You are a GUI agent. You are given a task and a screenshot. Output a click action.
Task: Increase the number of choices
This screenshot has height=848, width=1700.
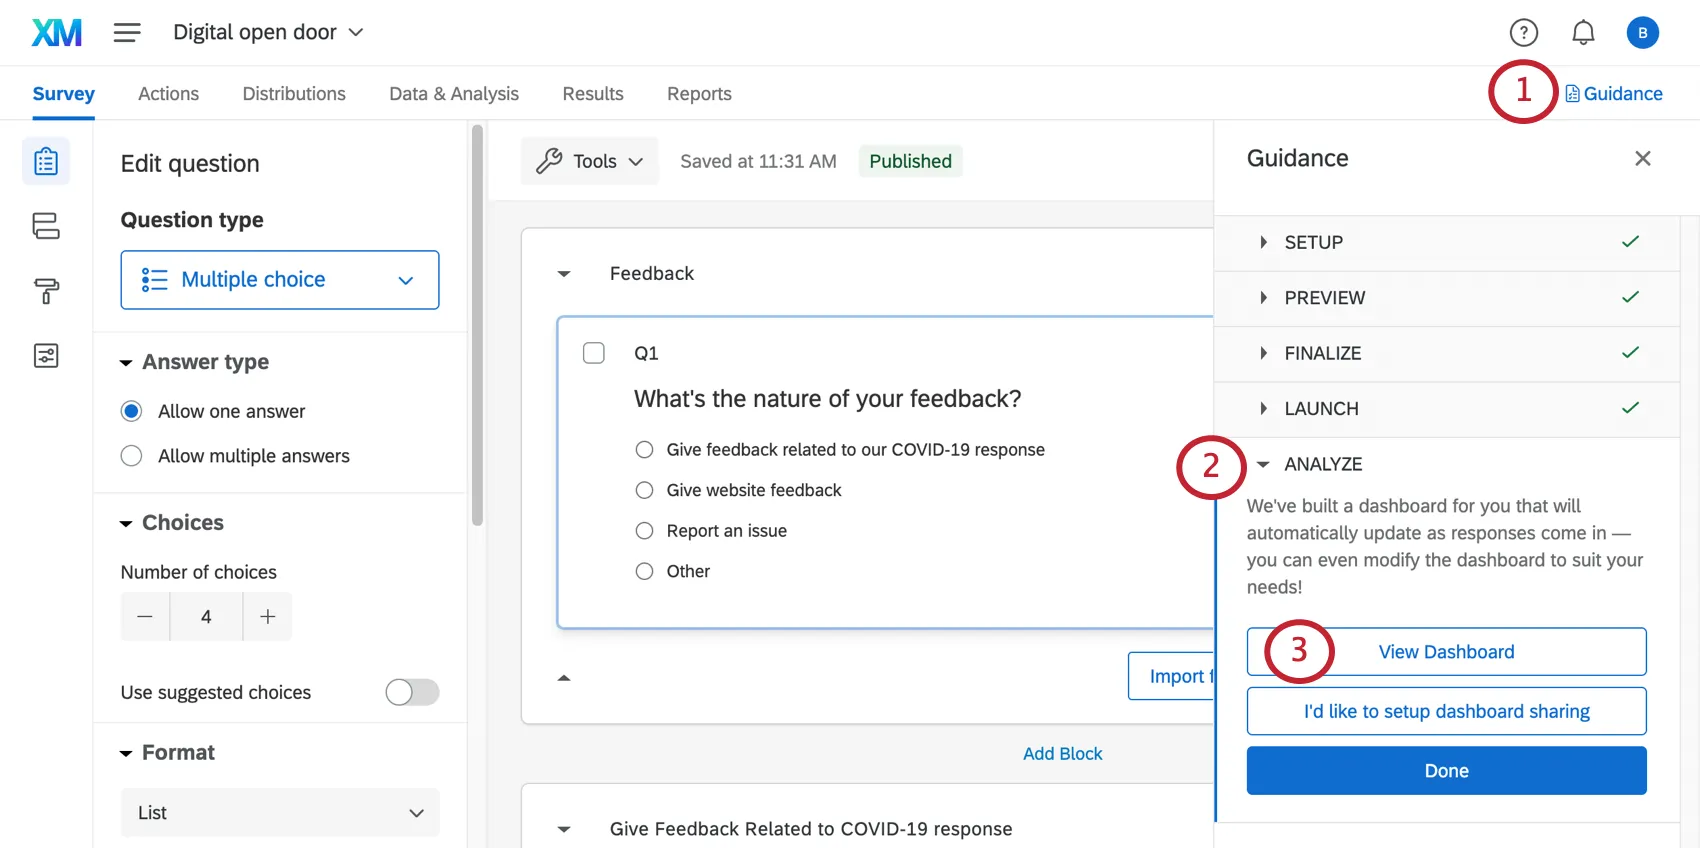pyautogui.click(x=268, y=617)
